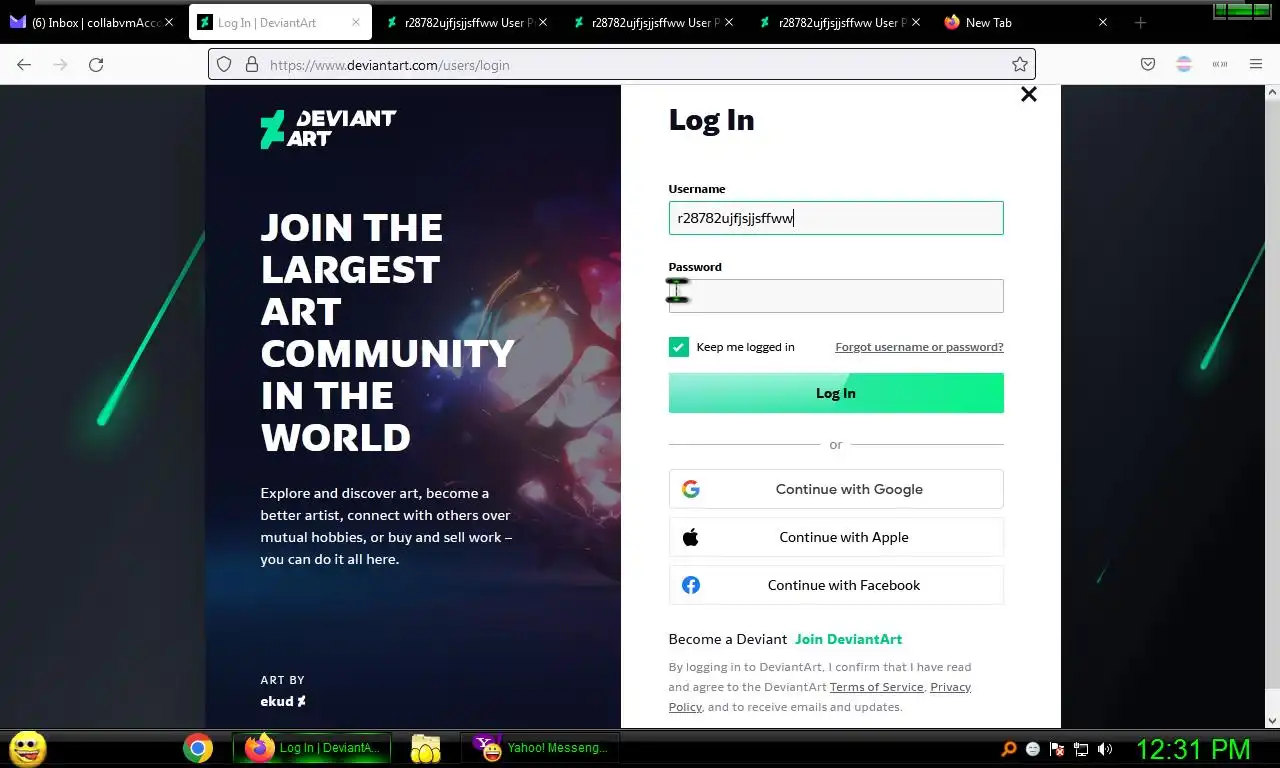Open ekud artist credit link
The image size is (1280, 768).
(283, 701)
